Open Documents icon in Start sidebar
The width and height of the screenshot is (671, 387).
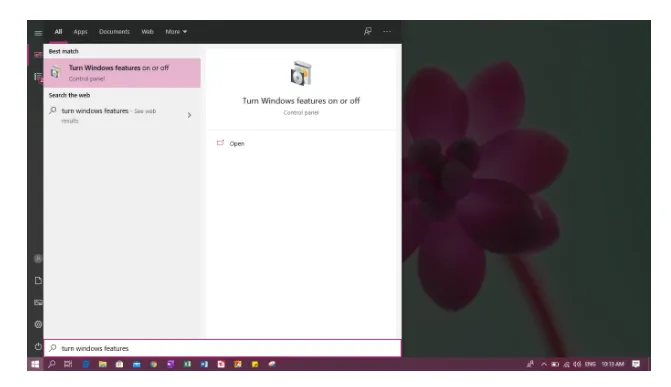pyautogui.click(x=38, y=280)
